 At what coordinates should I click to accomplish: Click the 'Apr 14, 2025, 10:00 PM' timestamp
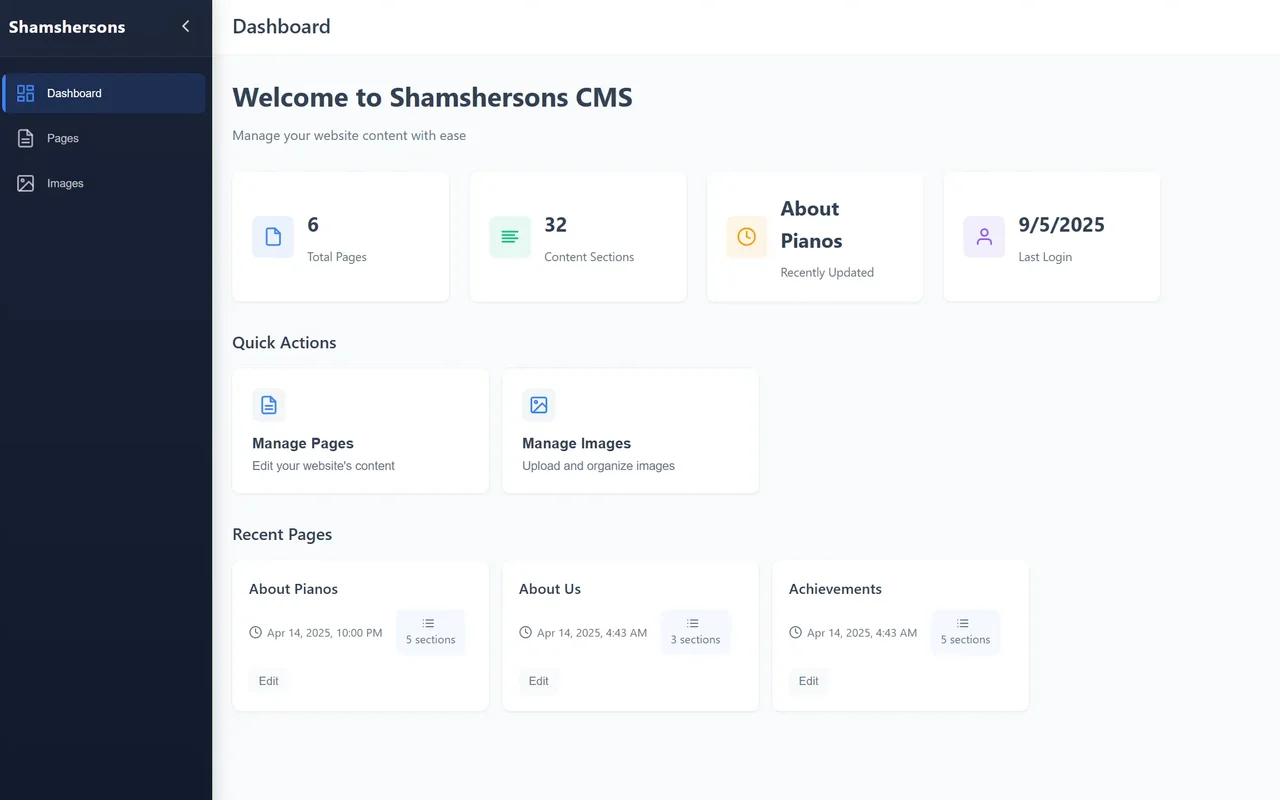point(325,633)
